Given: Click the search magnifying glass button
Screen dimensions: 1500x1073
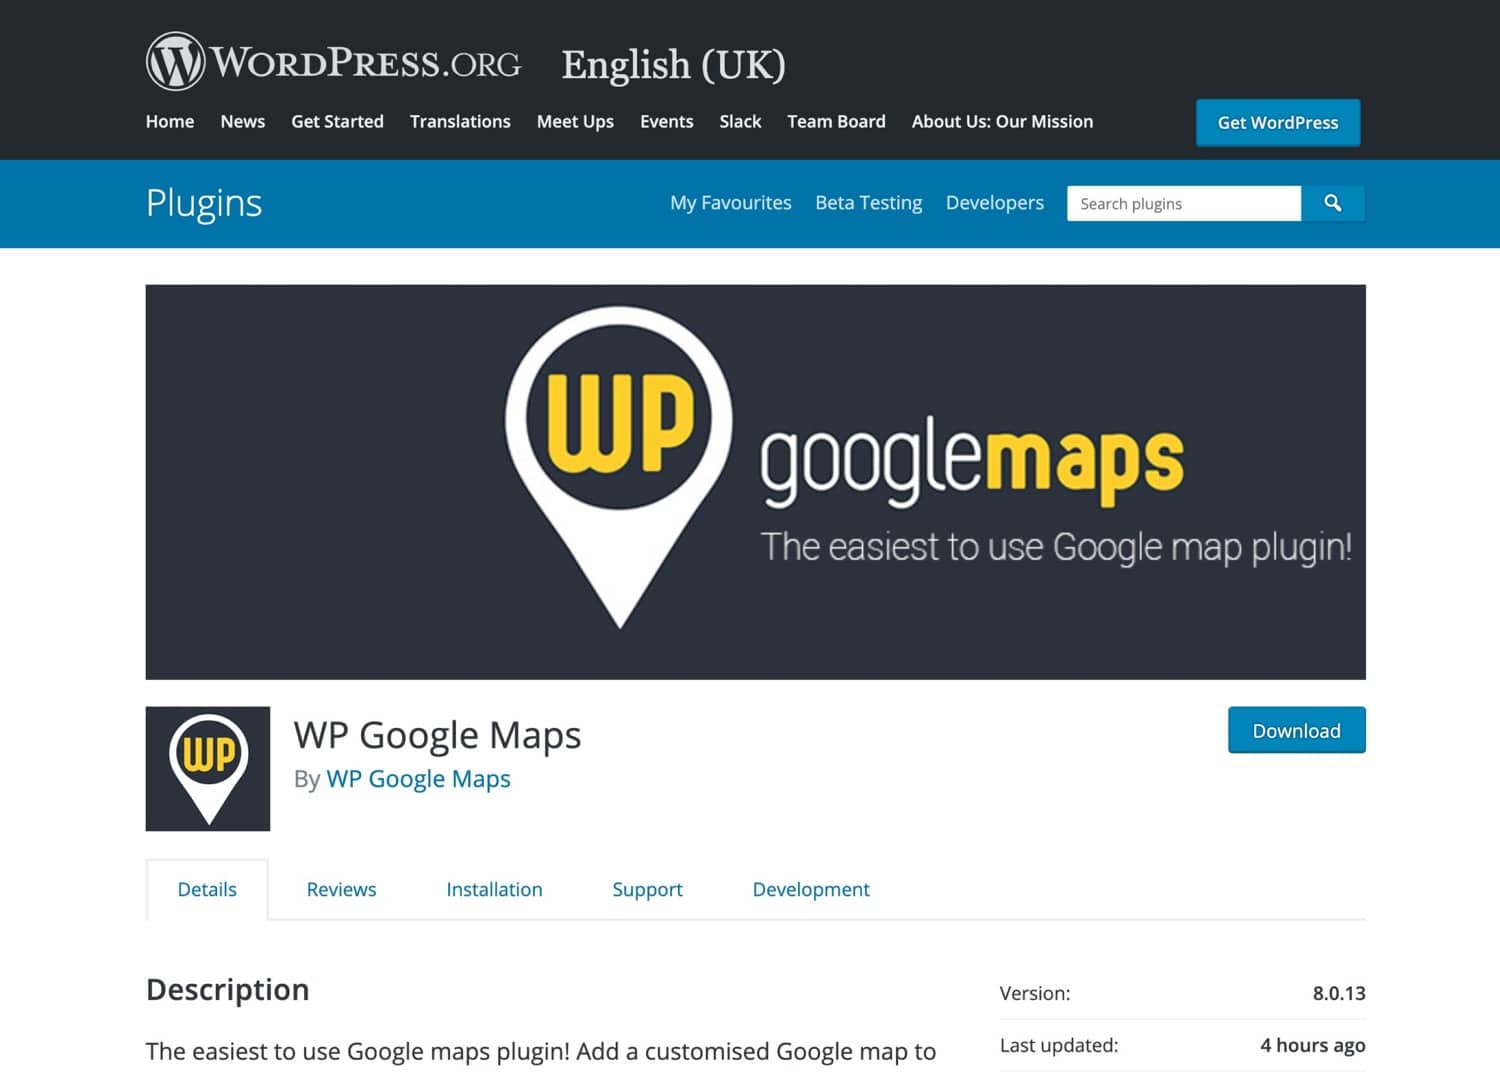Looking at the screenshot, I should [1333, 203].
